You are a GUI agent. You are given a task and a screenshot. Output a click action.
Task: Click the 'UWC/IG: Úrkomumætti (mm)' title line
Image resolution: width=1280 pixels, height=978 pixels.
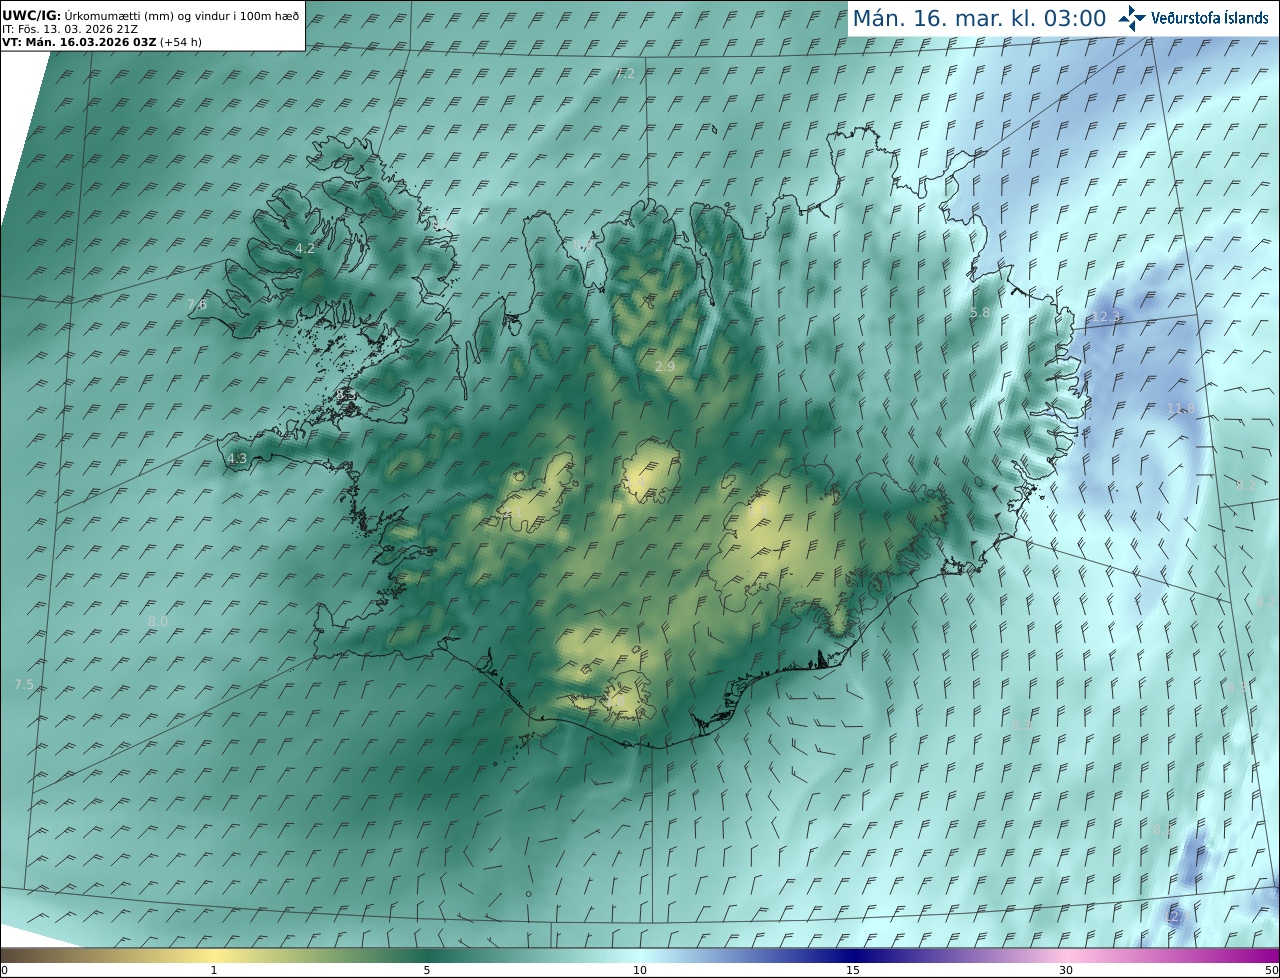click(x=150, y=15)
